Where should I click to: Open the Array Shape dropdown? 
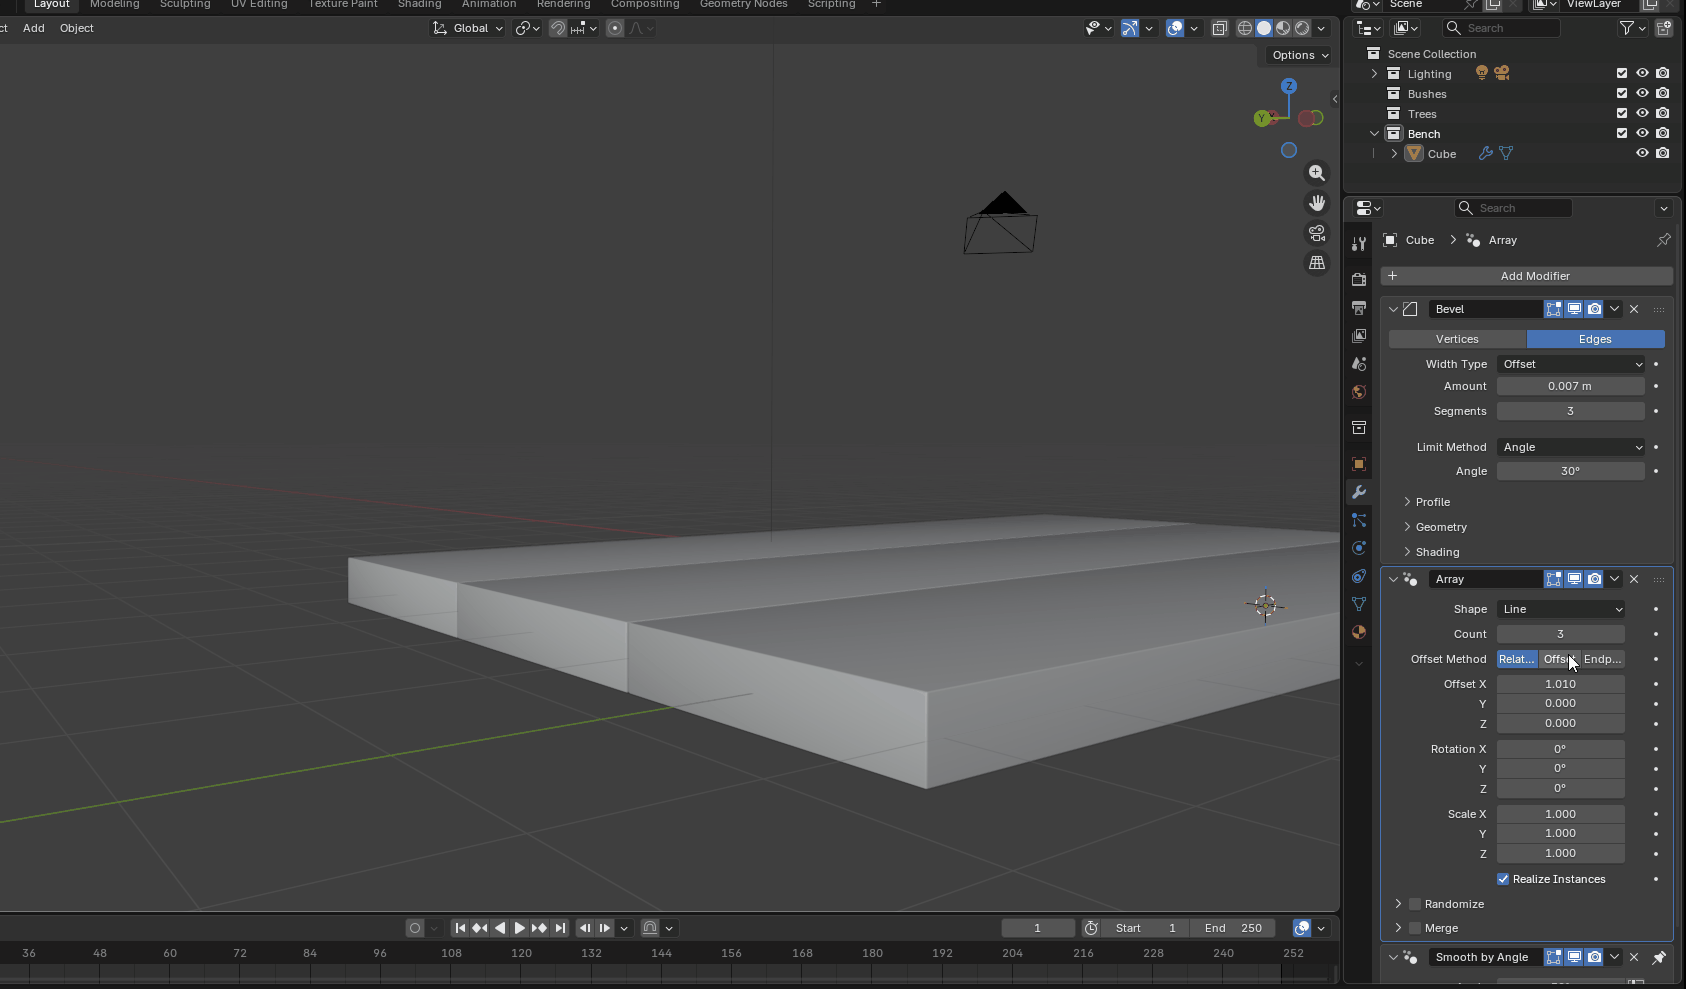pos(1561,609)
